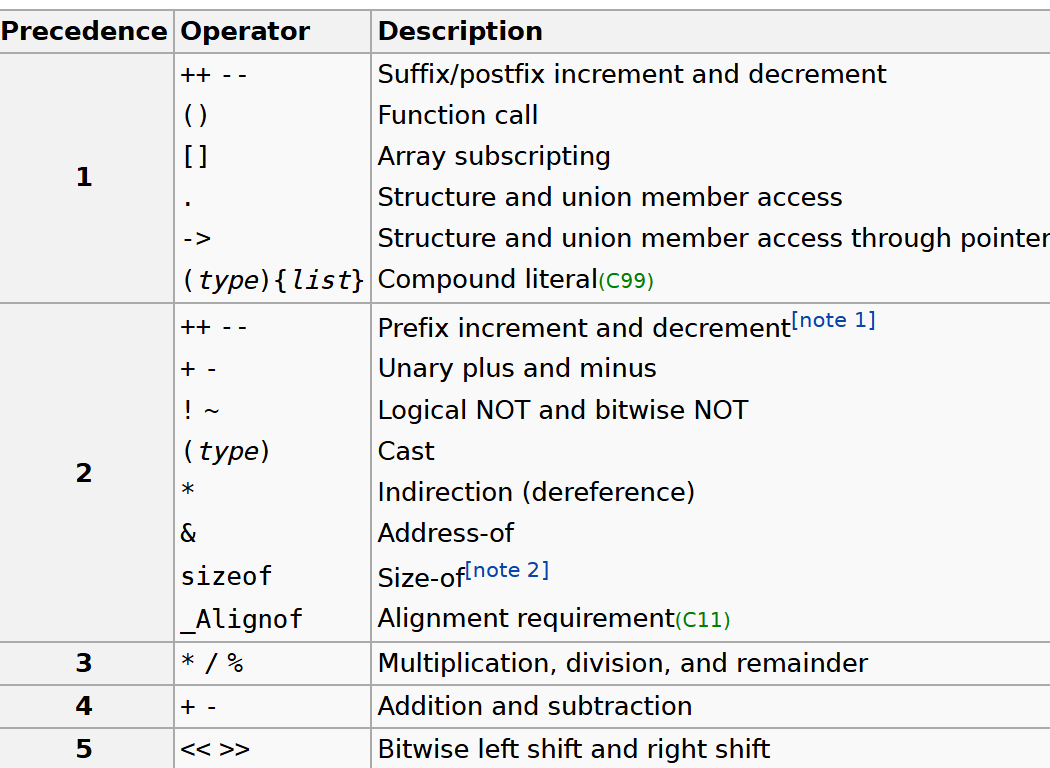Select precedence cell '2'

tap(84, 473)
